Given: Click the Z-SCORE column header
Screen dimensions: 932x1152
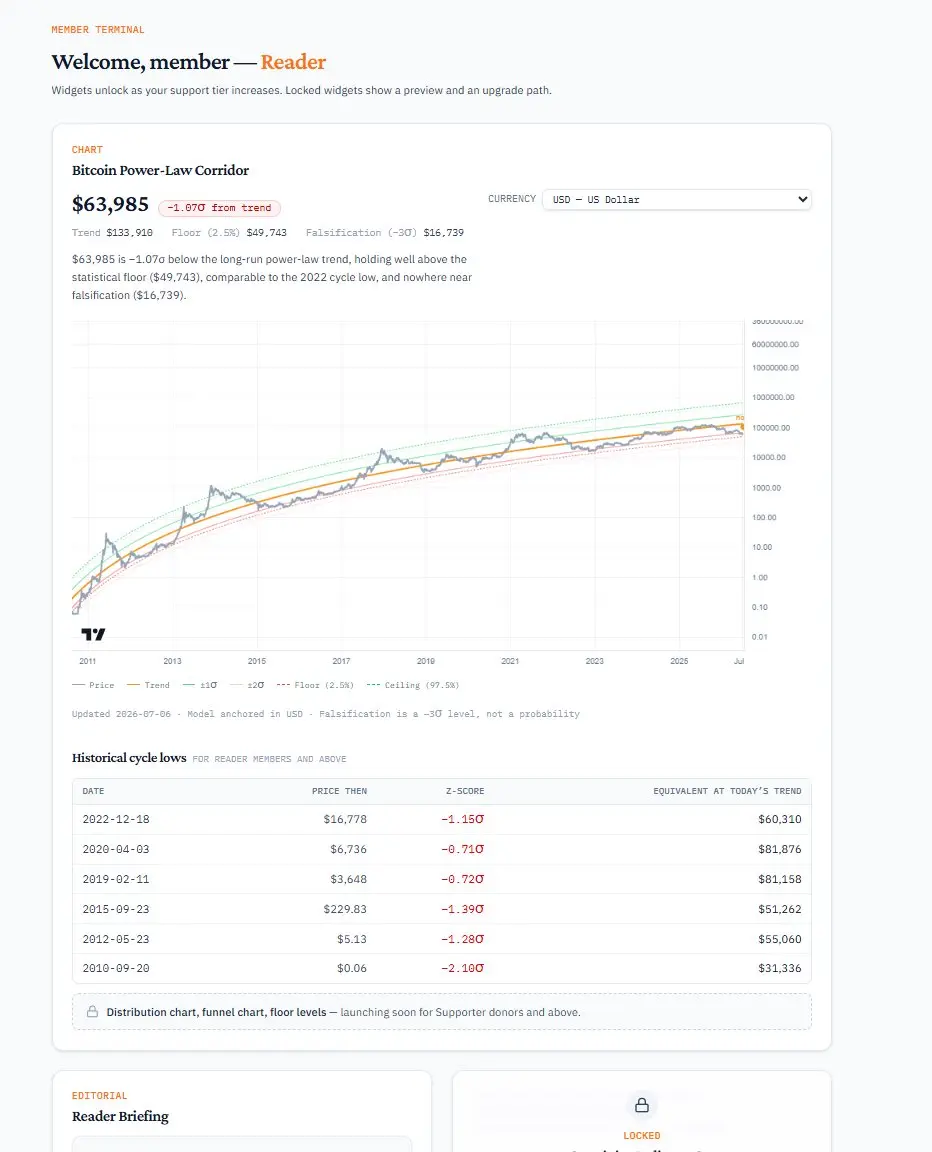Looking at the screenshot, I should click(x=465, y=791).
